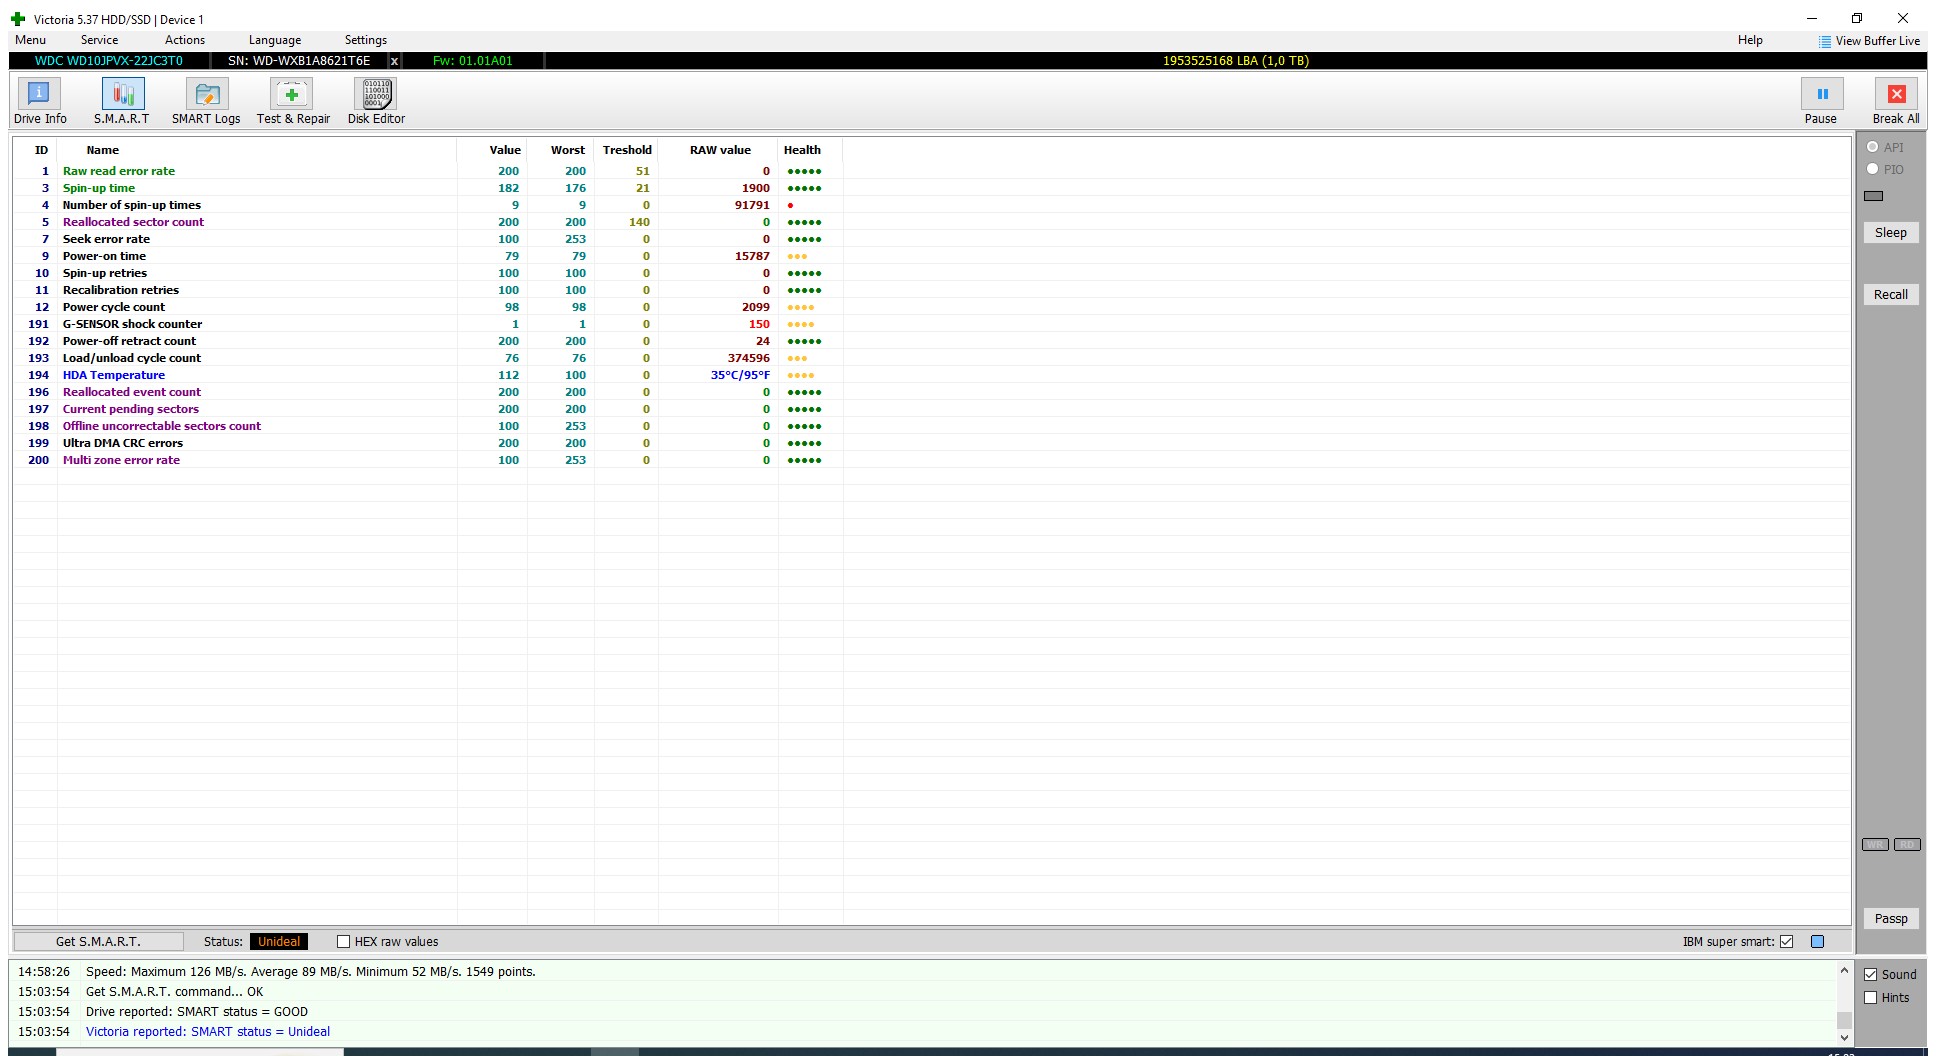Viewport: 1936px width, 1056px height.
Task: Click the 91791 raw value for spin-up times
Action: [x=752, y=205]
